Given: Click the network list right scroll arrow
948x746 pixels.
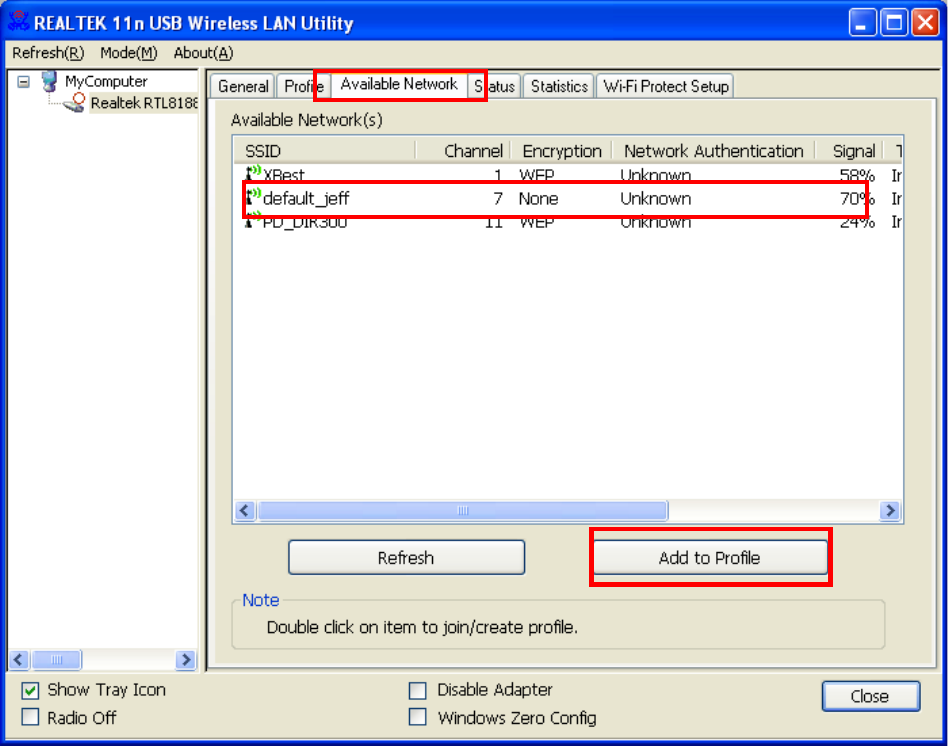Looking at the screenshot, I should [890, 511].
